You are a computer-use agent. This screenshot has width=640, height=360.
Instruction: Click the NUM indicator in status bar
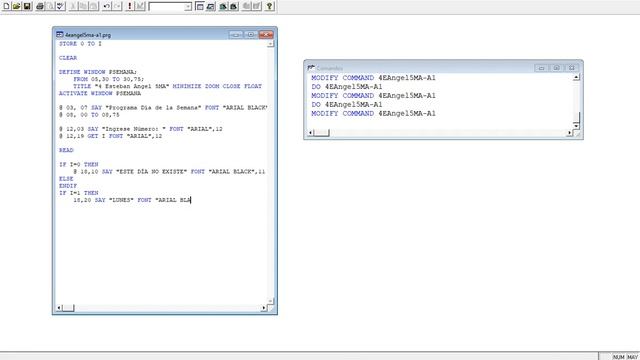click(x=618, y=357)
